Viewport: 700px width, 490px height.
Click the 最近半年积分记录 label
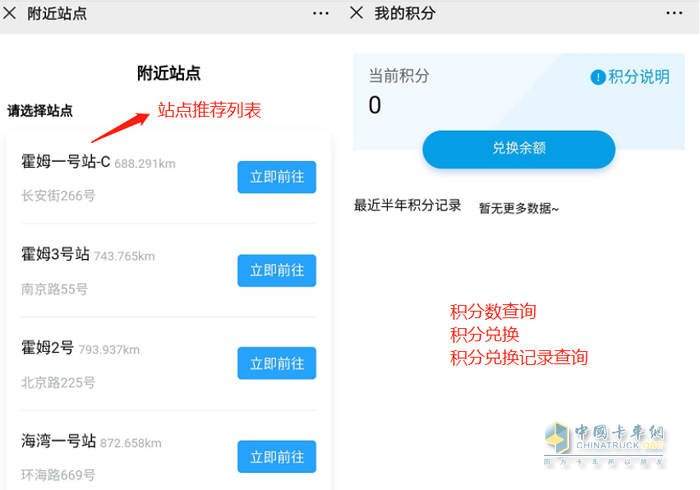[x=407, y=206]
